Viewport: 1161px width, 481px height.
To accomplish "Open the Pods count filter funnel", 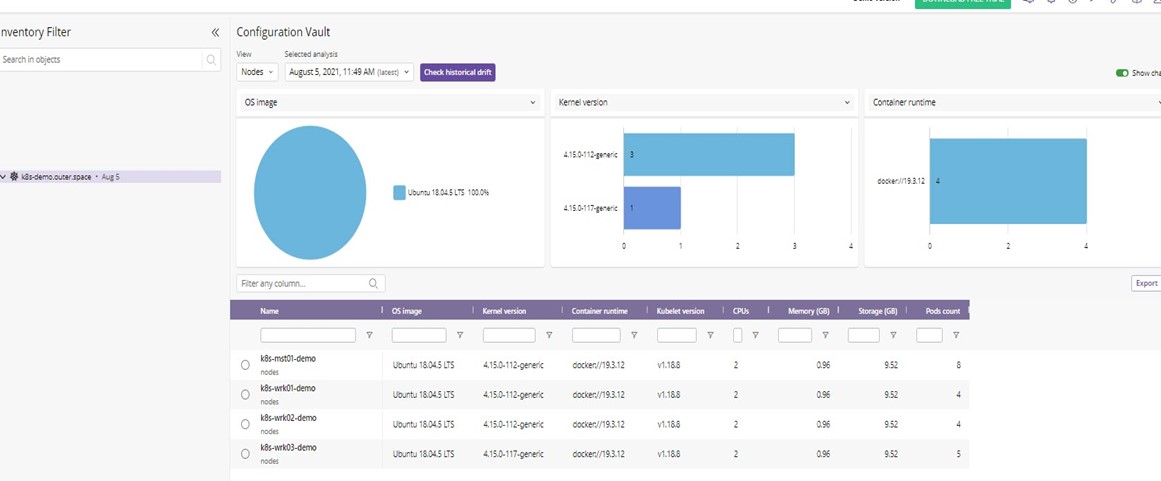I will click(956, 335).
